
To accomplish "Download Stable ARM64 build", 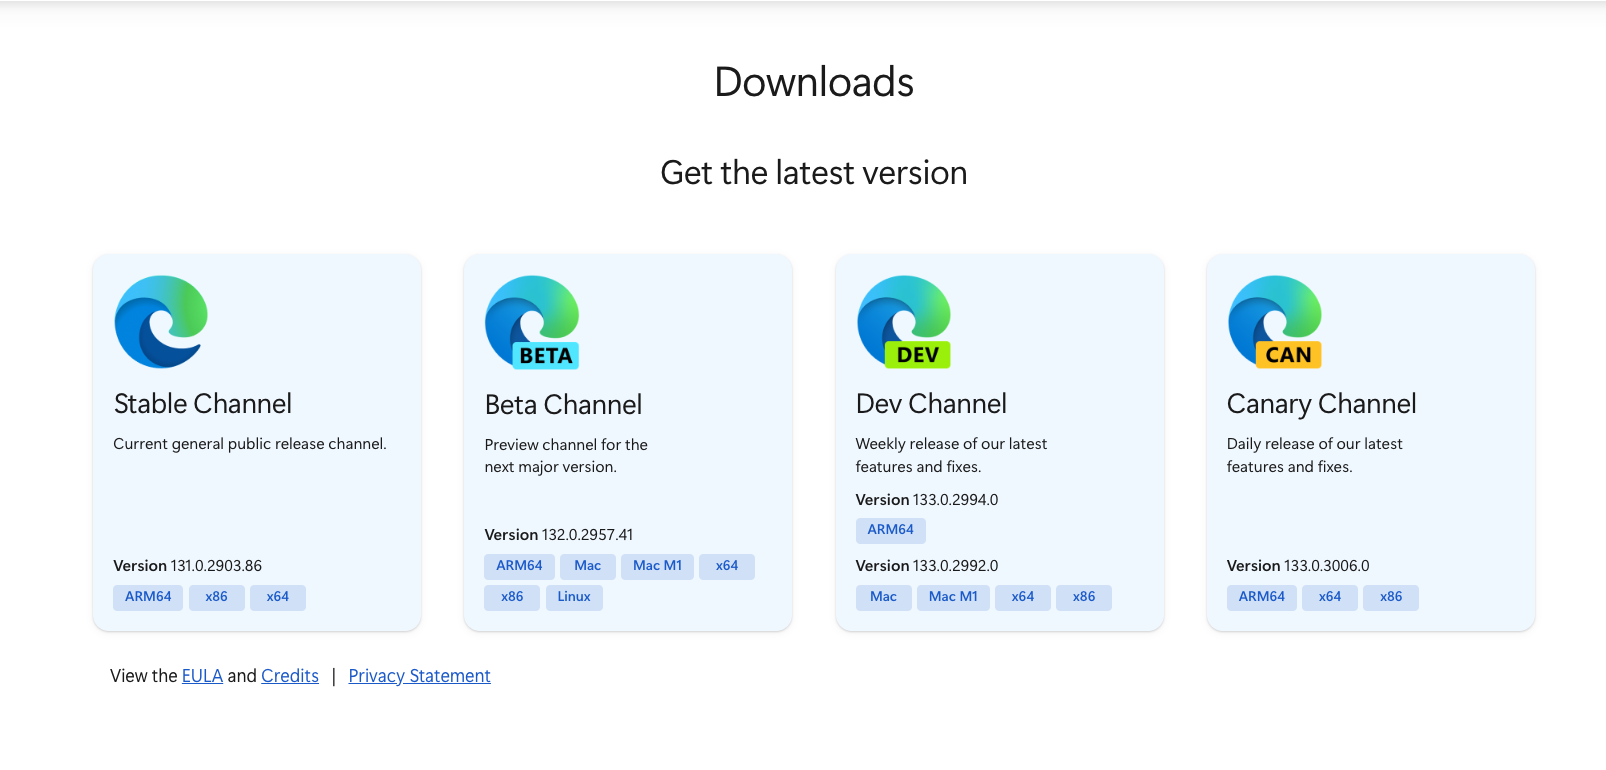I will tap(148, 597).
